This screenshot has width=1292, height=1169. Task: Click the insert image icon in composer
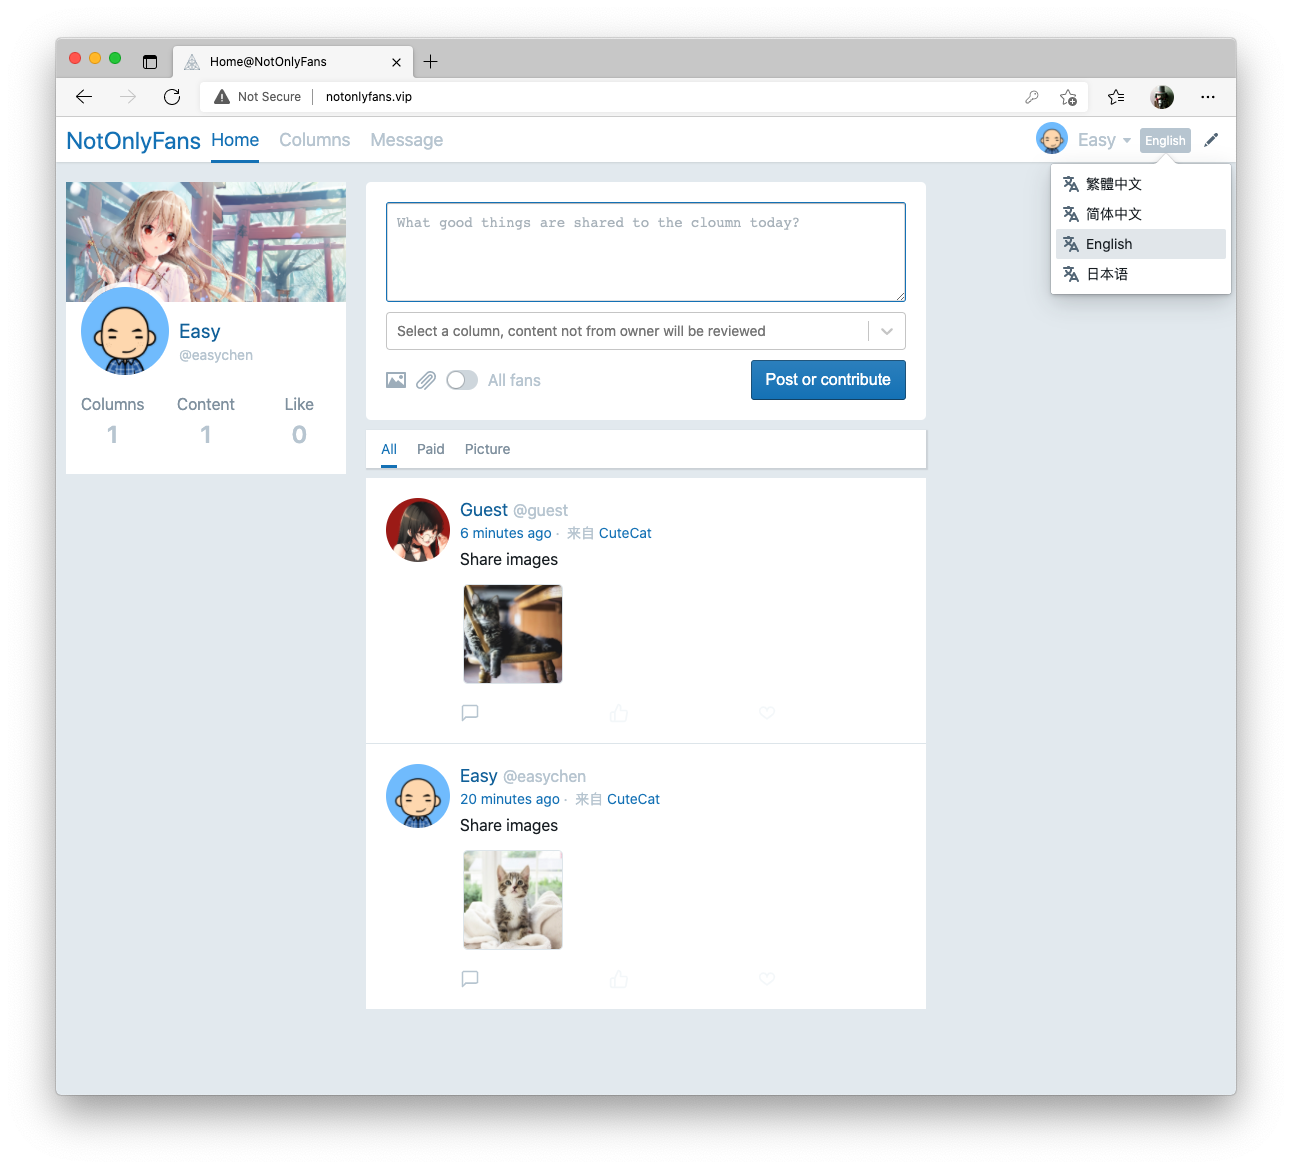click(x=396, y=380)
